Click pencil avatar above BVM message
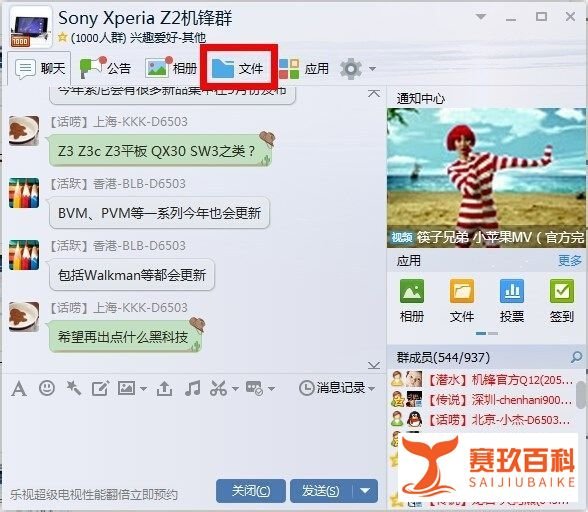This screenshot has width=588, height=512. [24, 193]
